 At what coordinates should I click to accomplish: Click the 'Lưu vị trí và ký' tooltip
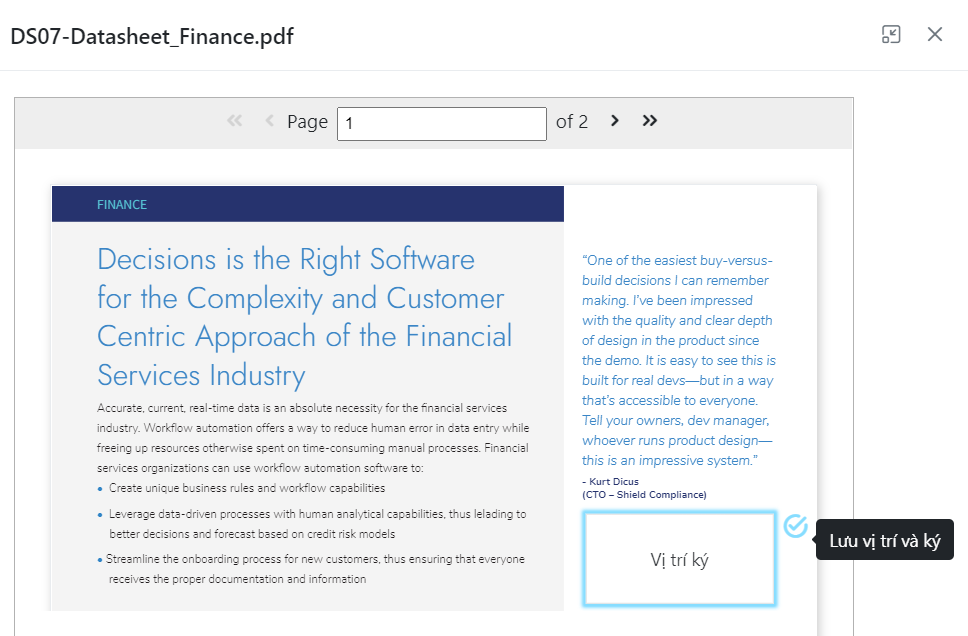coord(885,540)
